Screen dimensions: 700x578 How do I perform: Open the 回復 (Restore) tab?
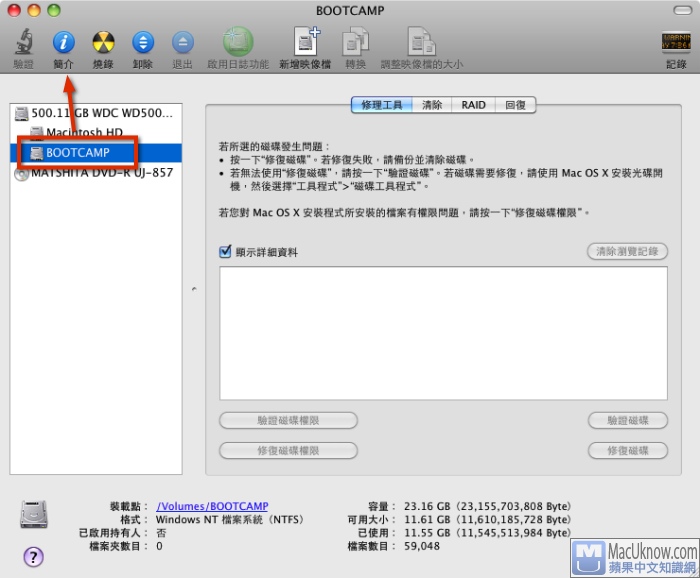click(x=516, y=105)
